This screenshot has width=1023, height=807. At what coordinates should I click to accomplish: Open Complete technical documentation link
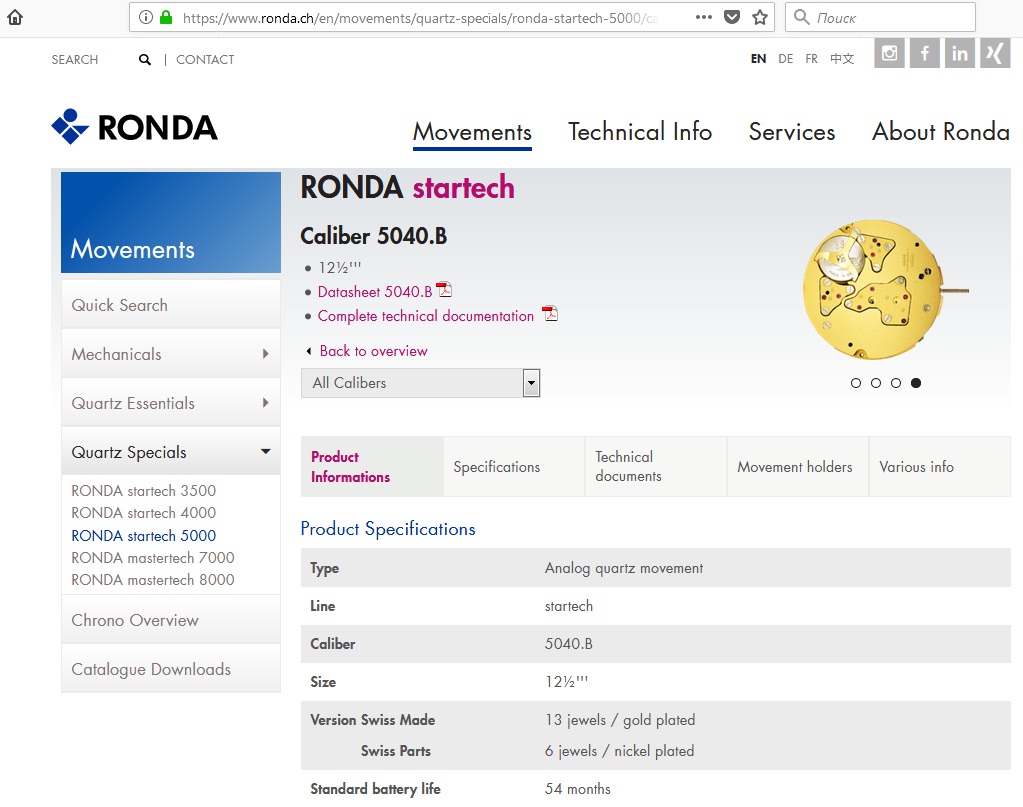pos(426,316)
